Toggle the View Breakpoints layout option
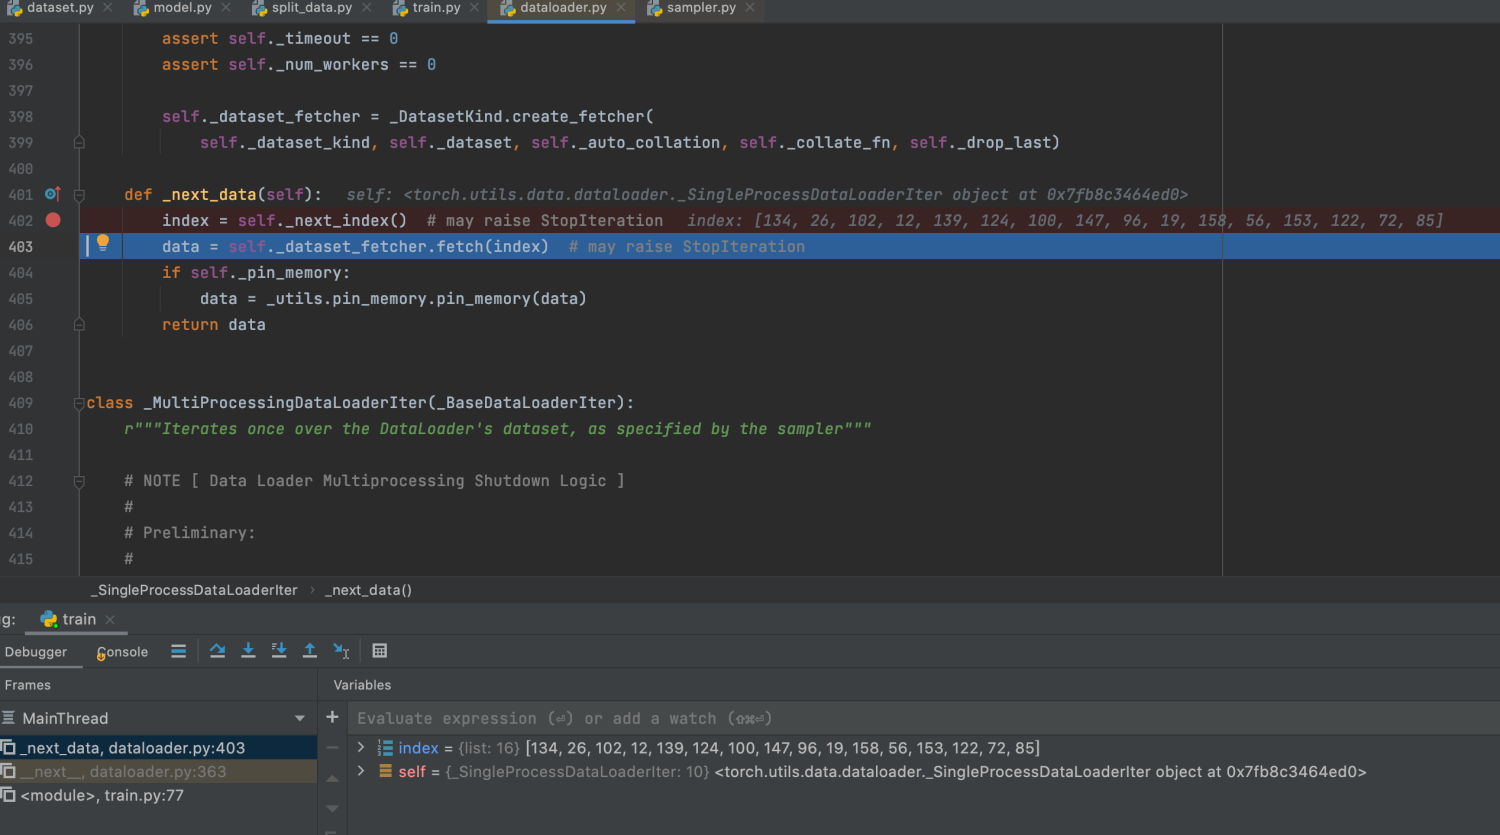The height and width of the screenshot is (835, 1500). 178,651
